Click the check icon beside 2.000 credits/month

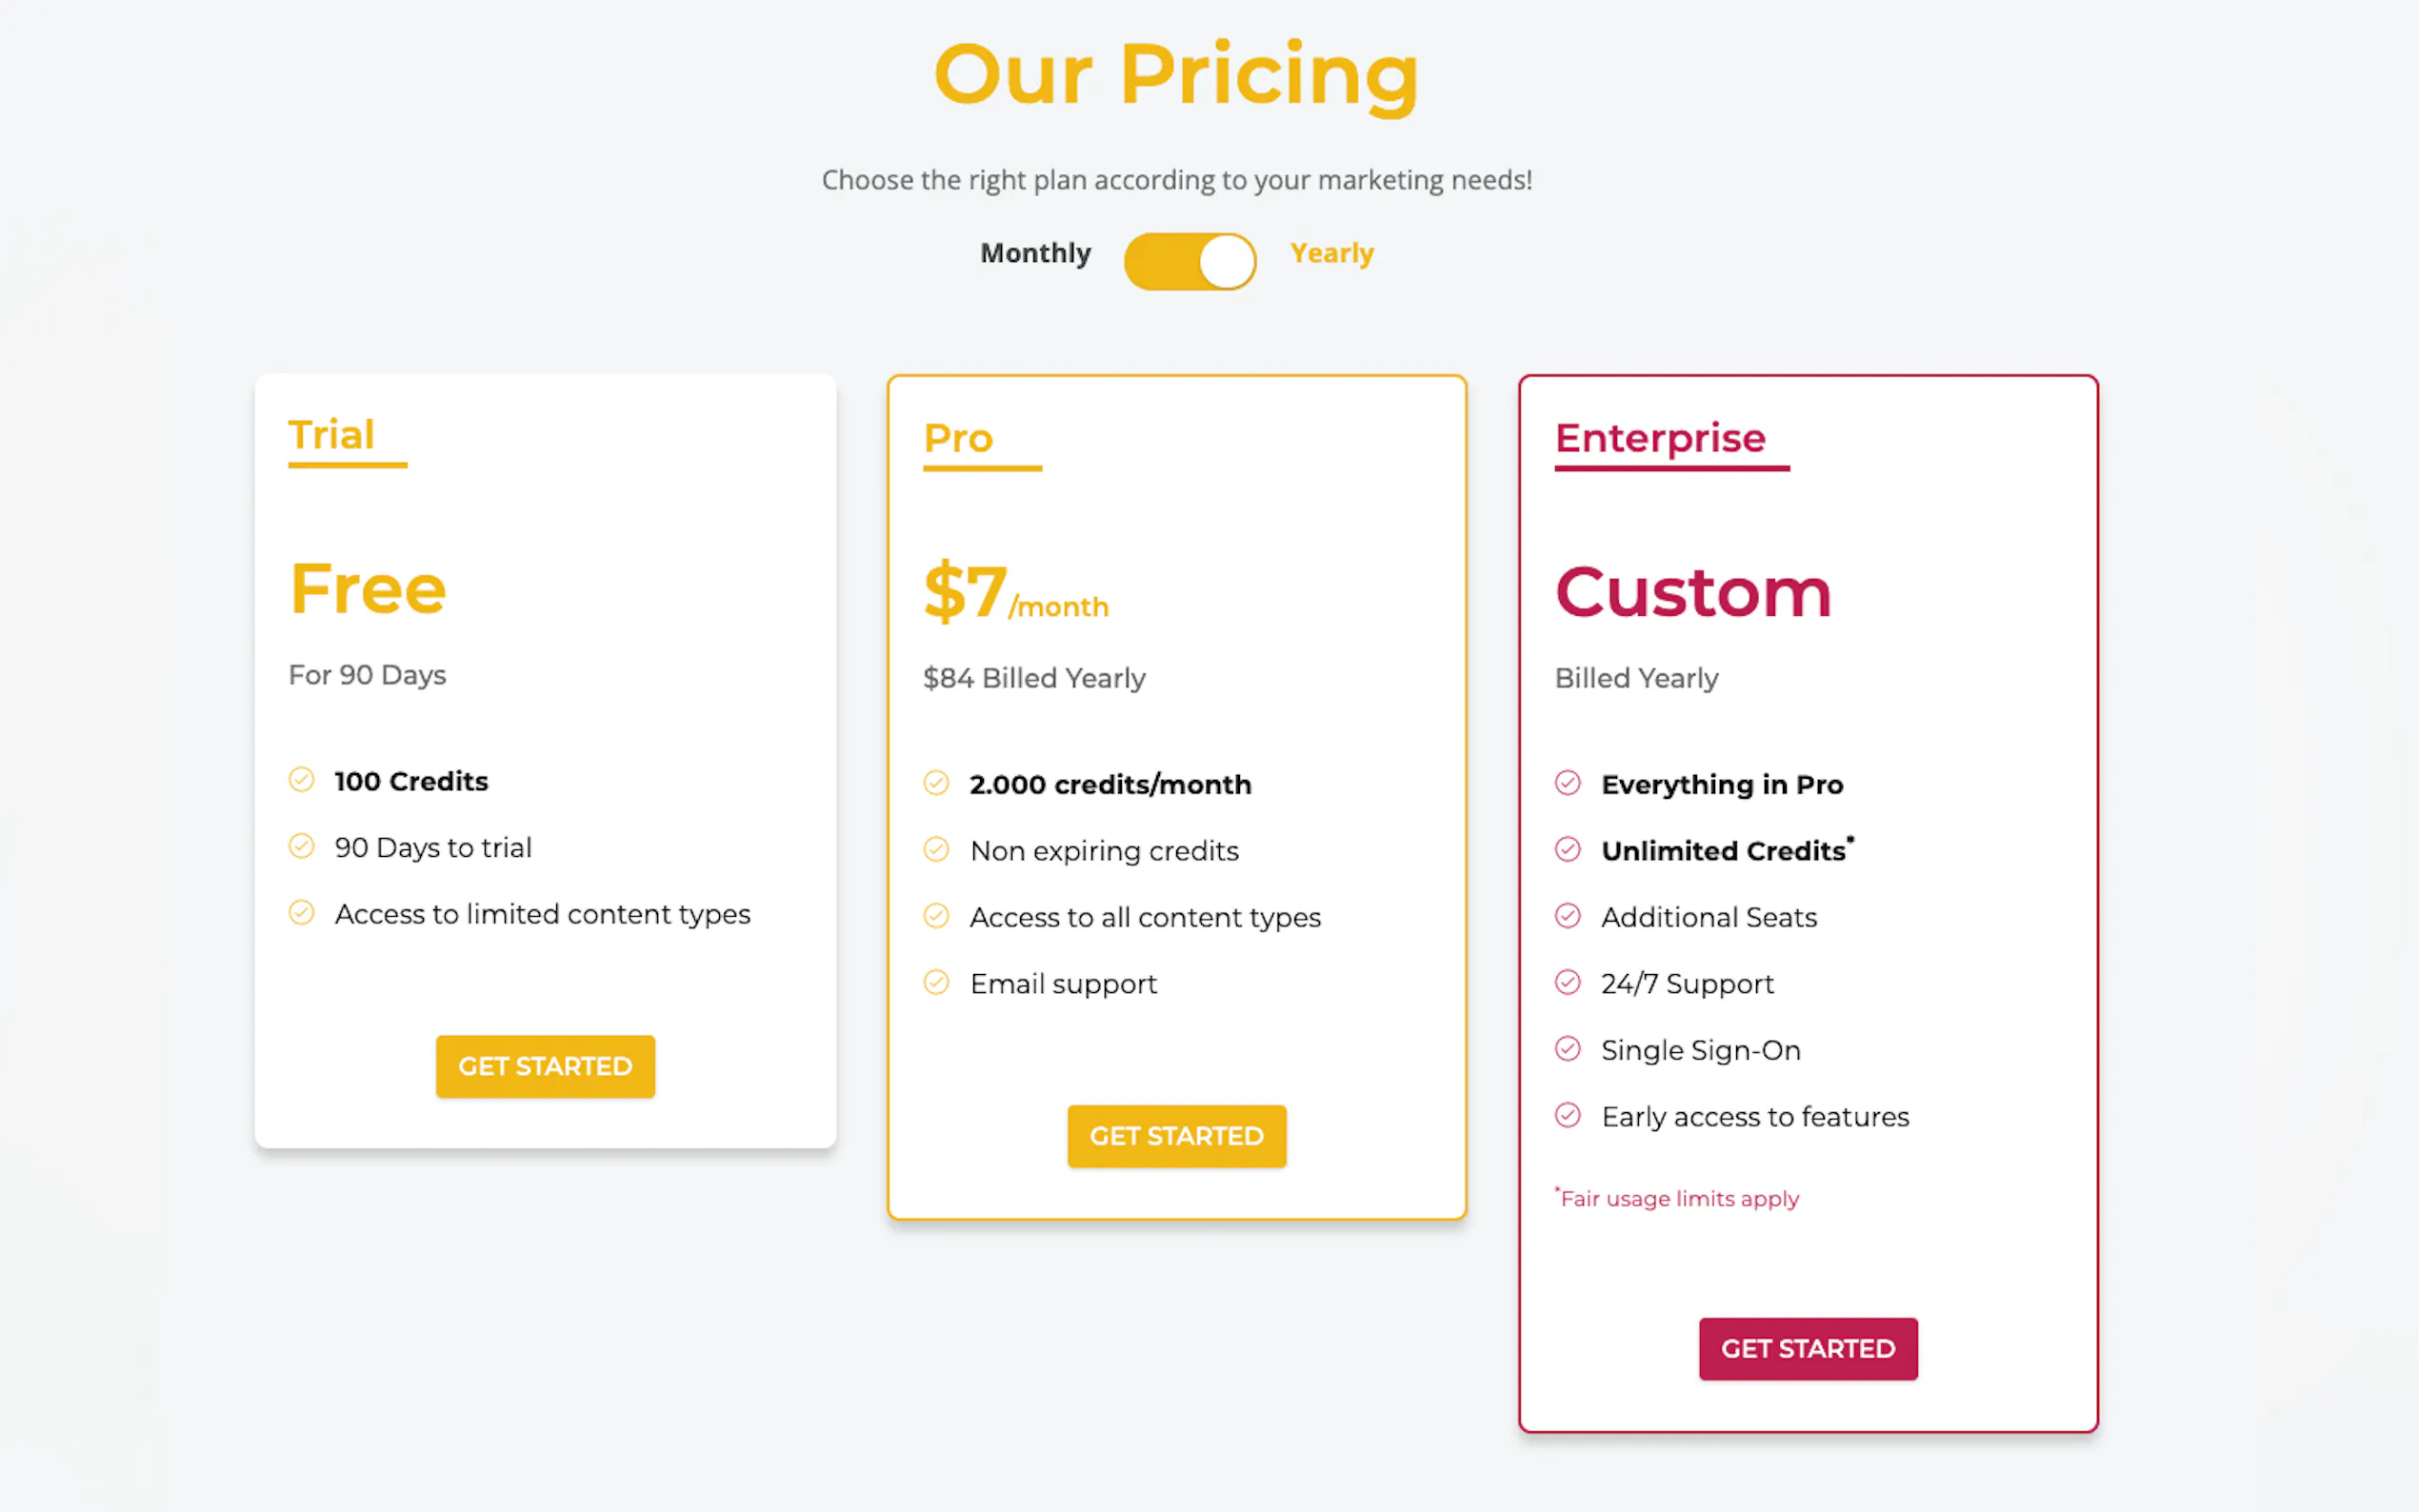coord(936,783)
